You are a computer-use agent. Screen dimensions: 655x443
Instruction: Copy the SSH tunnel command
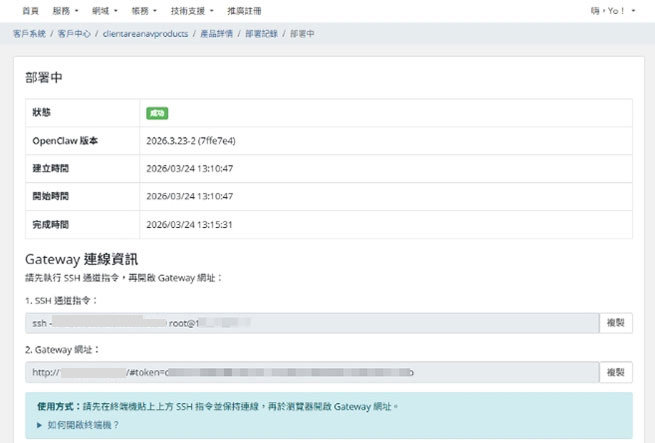(616, 323)
